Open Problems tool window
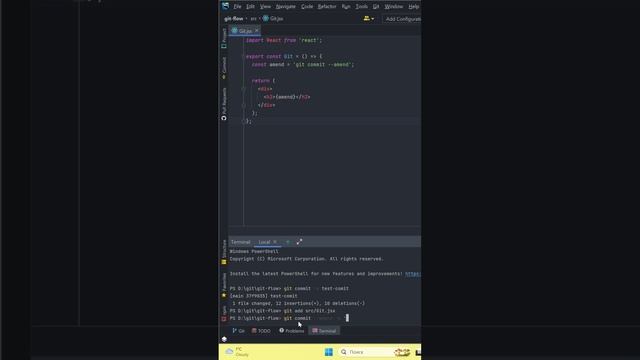This screenshot has width=640, height=360. [x=291, y=331]
